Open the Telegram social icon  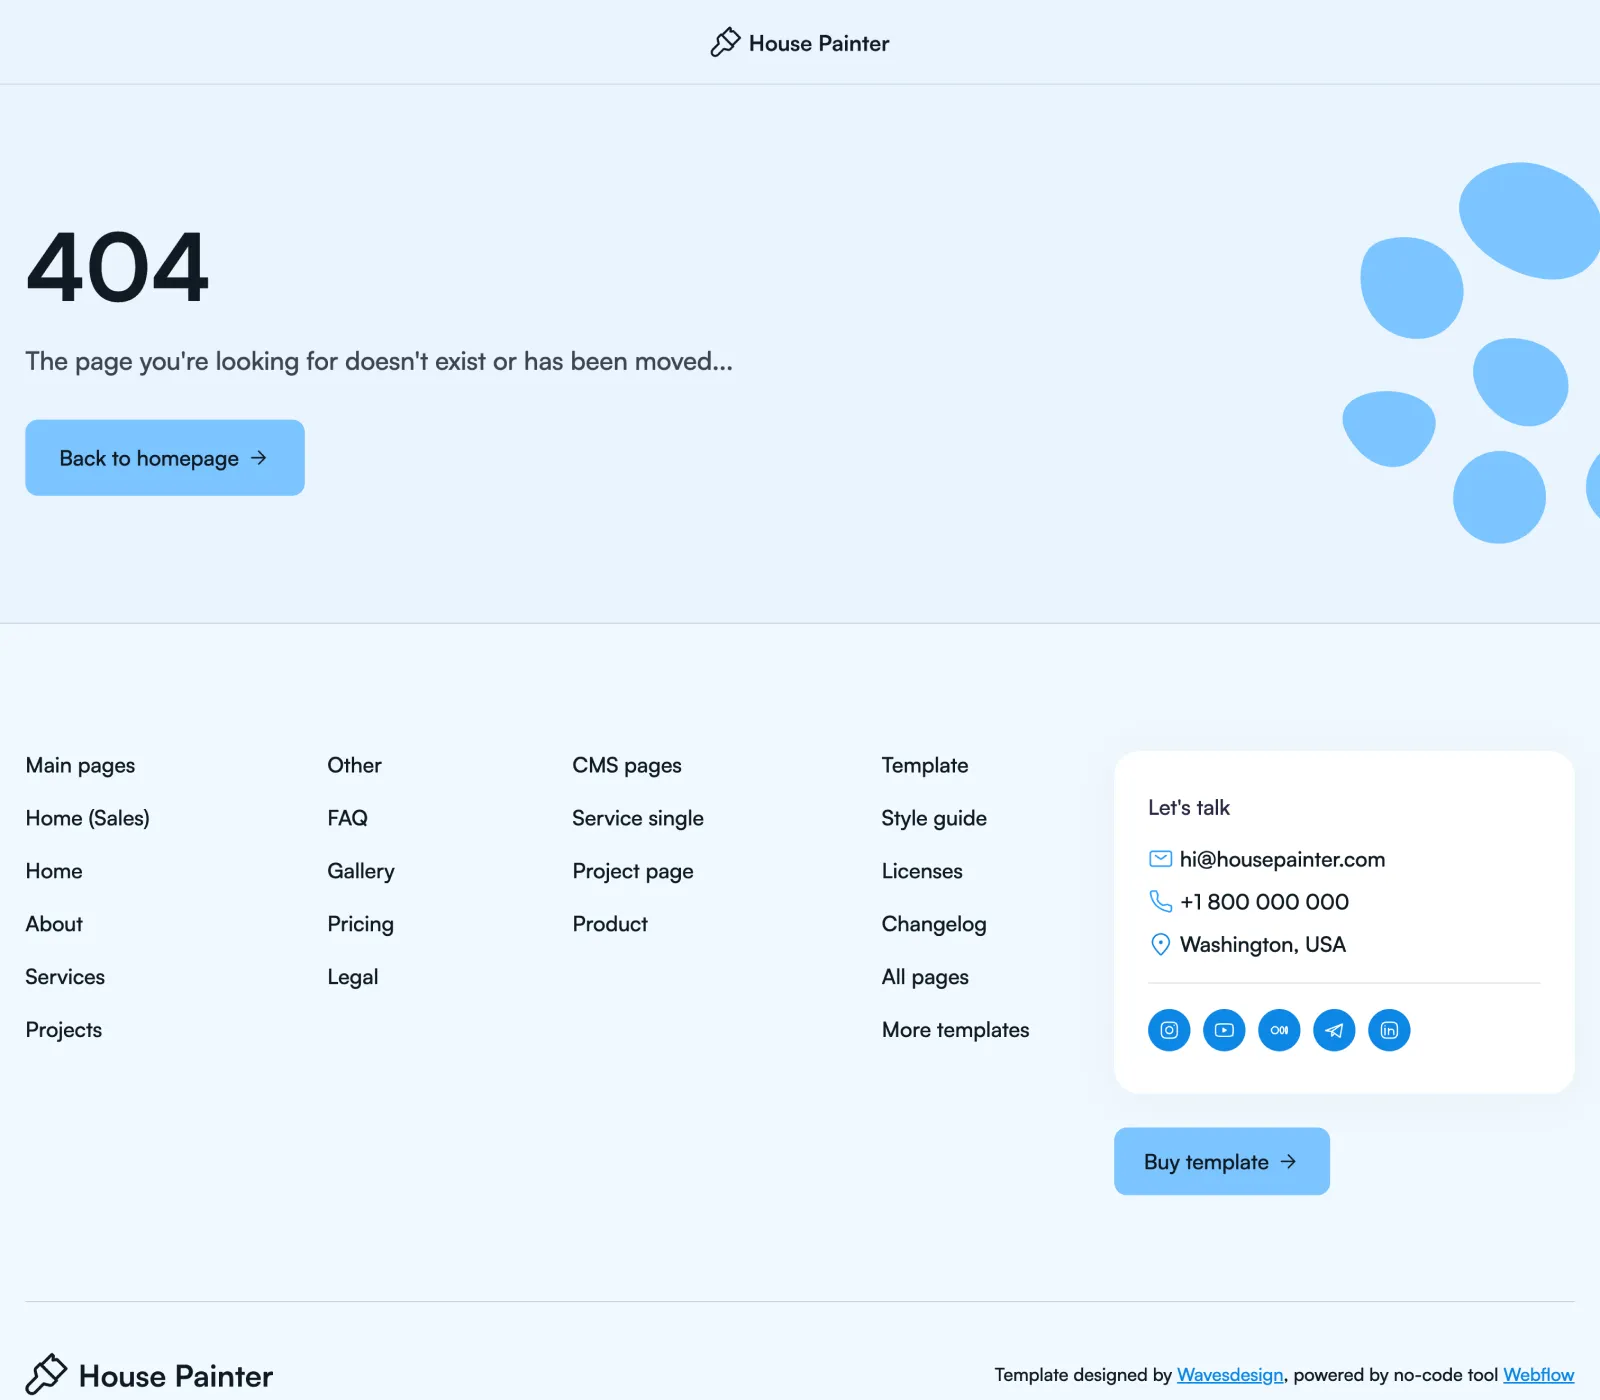coord(1334,1030)
